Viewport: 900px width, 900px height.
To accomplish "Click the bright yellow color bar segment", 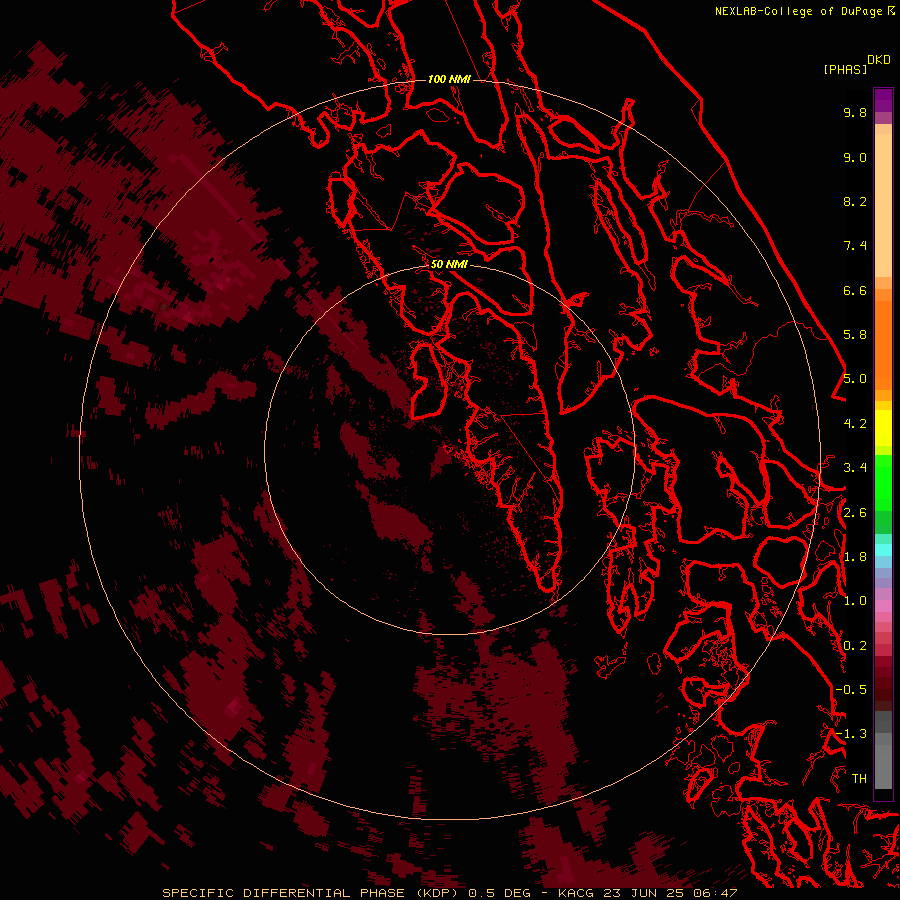I will 883,428.
